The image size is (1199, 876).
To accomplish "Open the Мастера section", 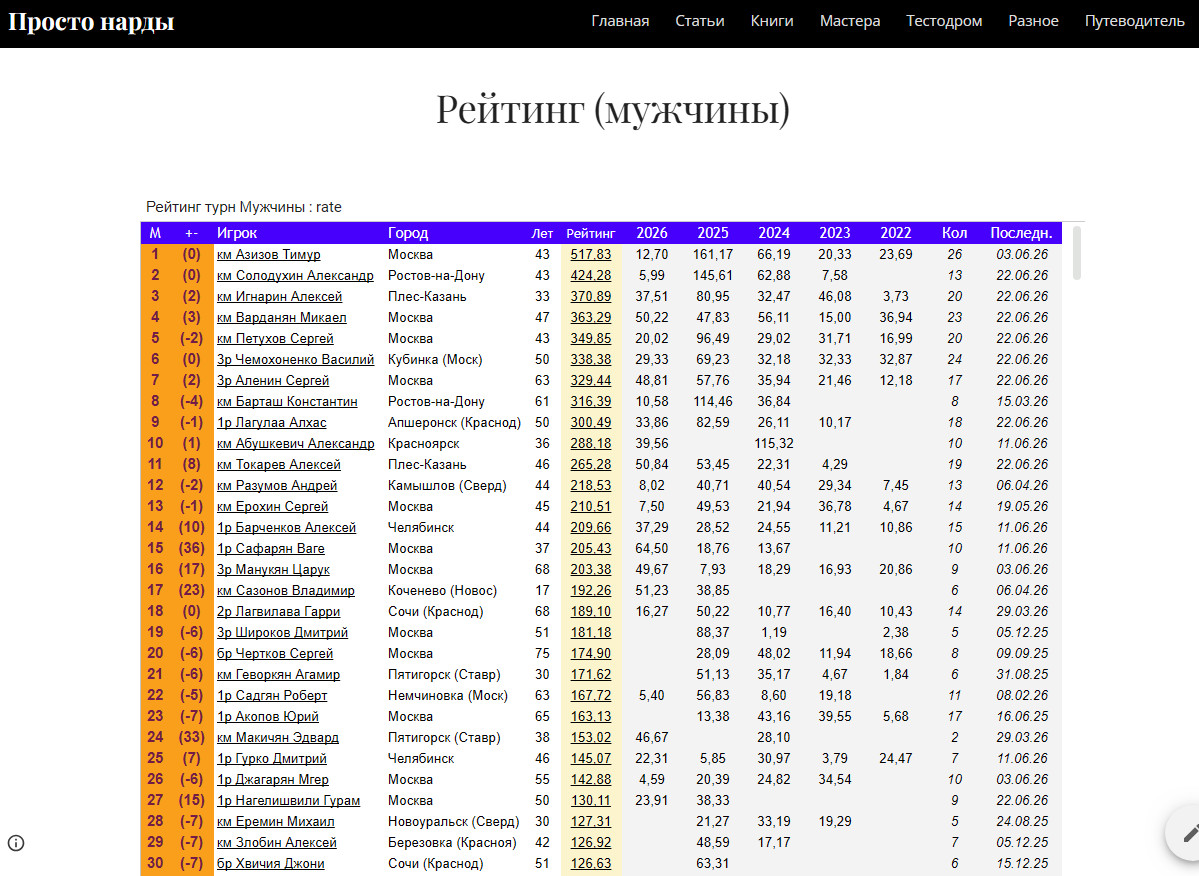I will point(850,21).
